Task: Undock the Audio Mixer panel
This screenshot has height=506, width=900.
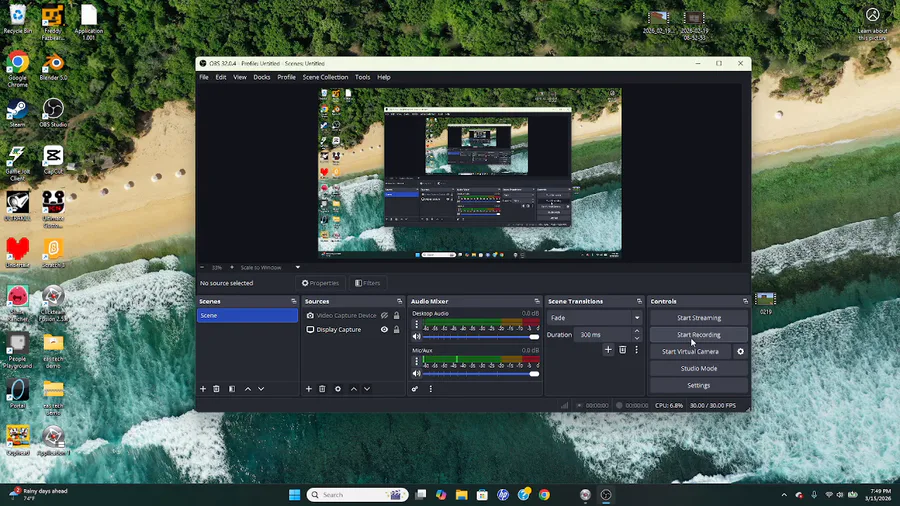Action: 537,301
